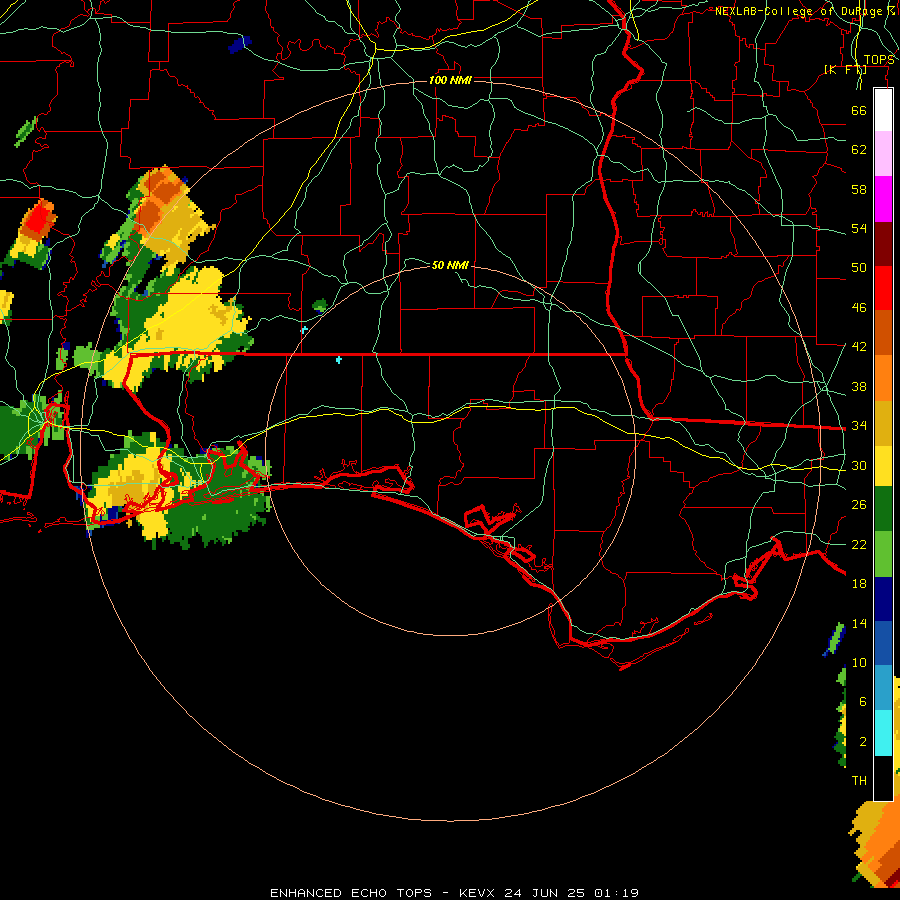The width and height of the screenshot is (900, 900).
Task: Click the 18 legend value
Action: point(859,583)
